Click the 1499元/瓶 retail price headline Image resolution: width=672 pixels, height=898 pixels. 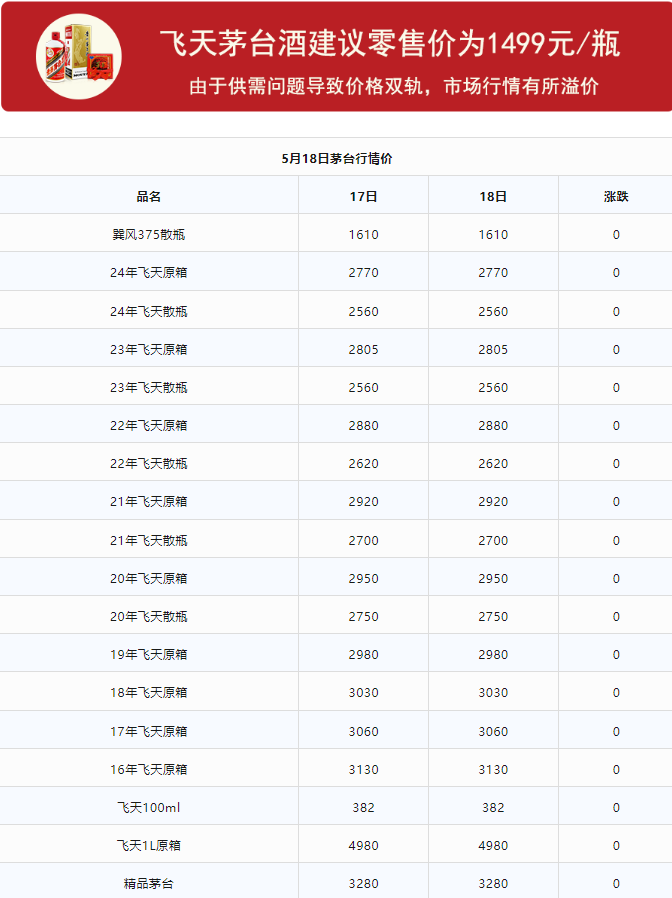pyautogui.click(x=390, y=44)
